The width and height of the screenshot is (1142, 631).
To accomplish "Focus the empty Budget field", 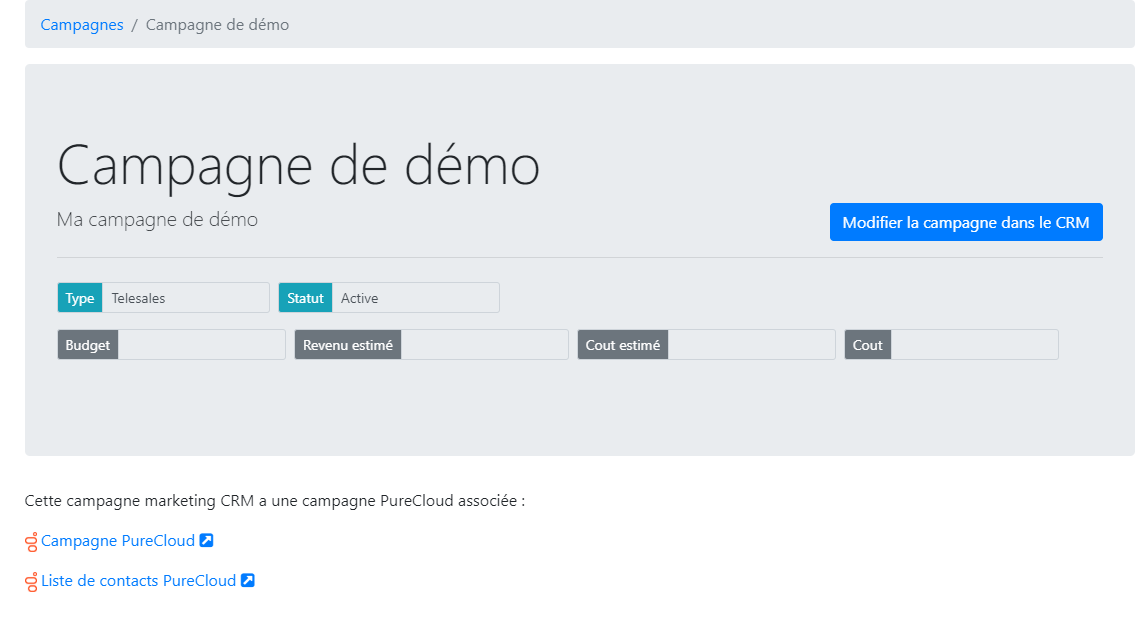I will point(201,345).
